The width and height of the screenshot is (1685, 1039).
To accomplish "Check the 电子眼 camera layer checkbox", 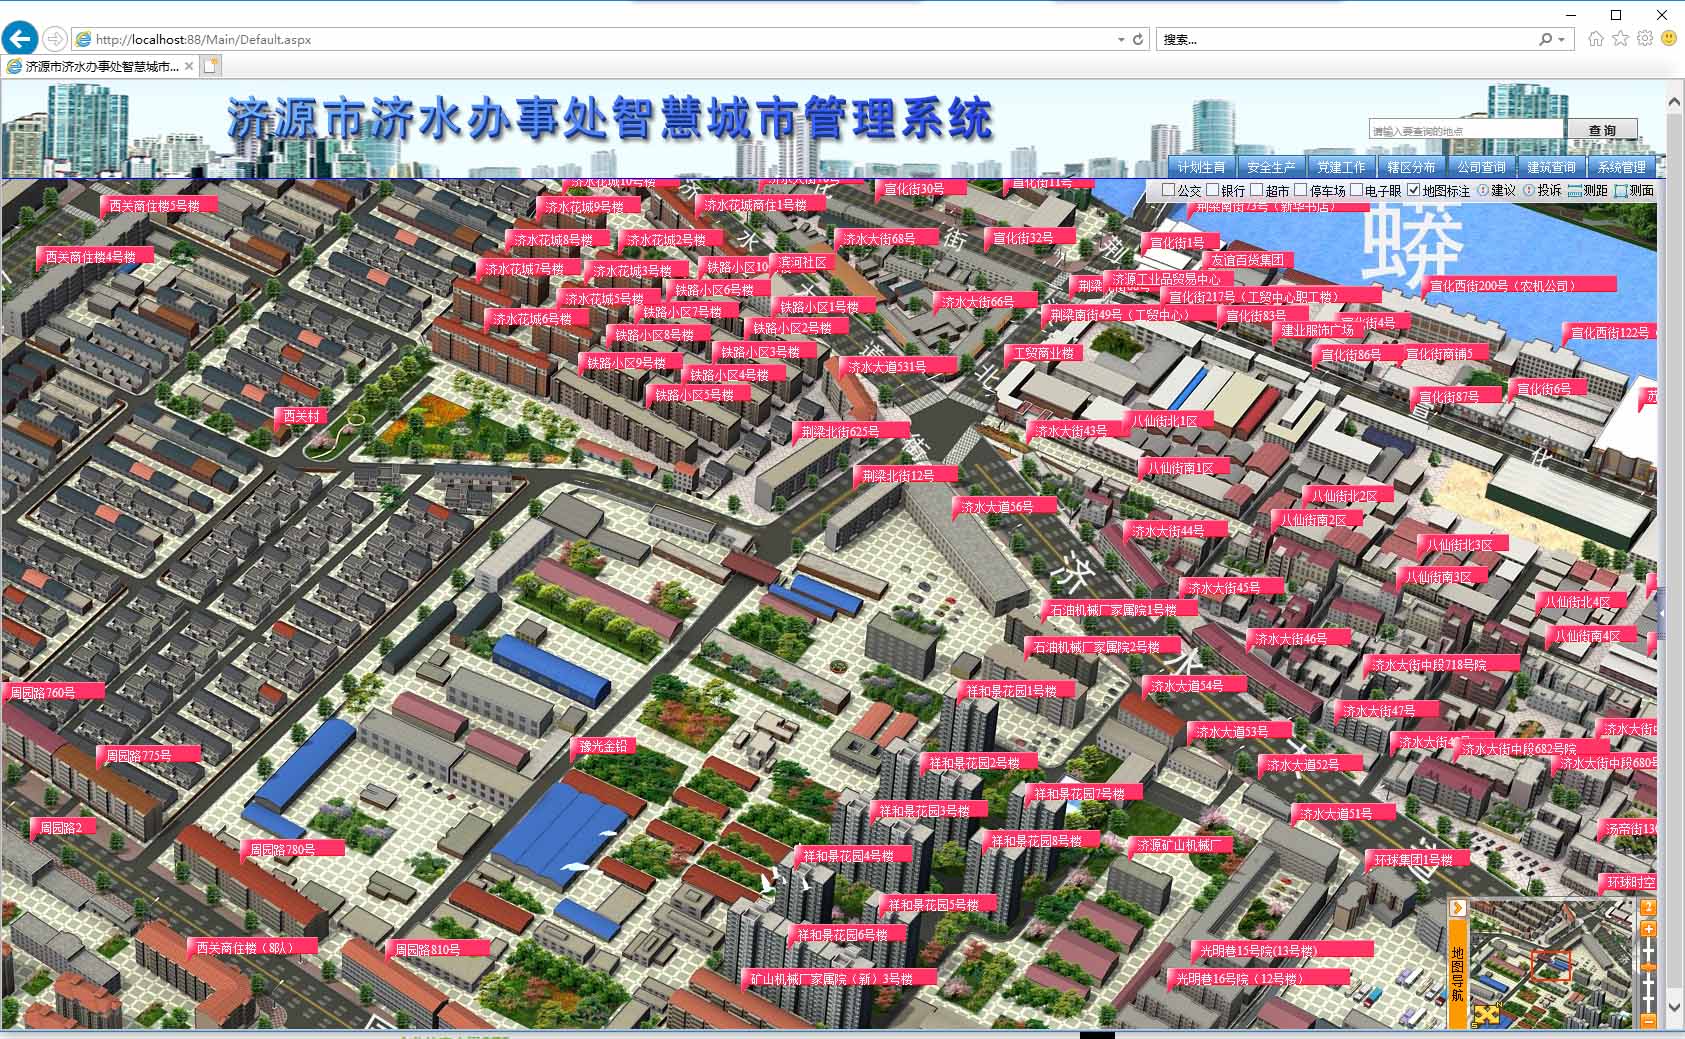I will coord(1354,190).
